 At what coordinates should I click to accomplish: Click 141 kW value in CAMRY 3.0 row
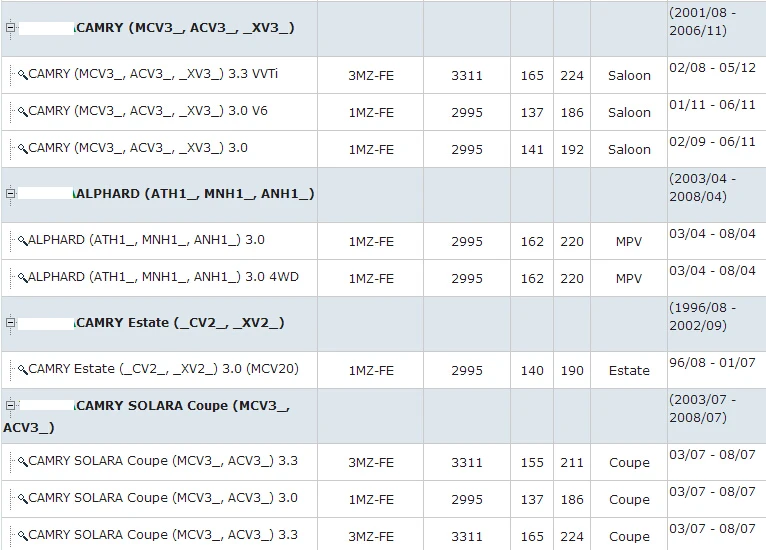click(532, 149)
